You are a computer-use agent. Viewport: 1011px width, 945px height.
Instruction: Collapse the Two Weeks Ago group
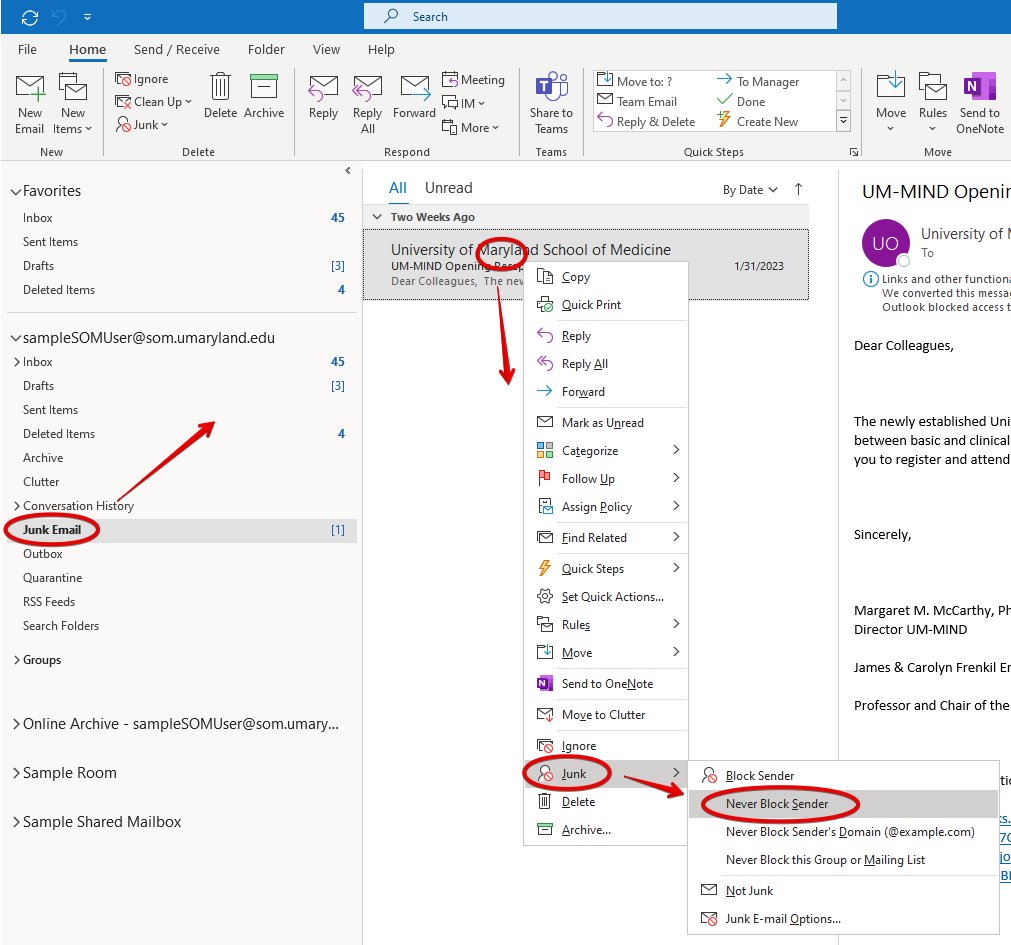[x=377, y=217]
